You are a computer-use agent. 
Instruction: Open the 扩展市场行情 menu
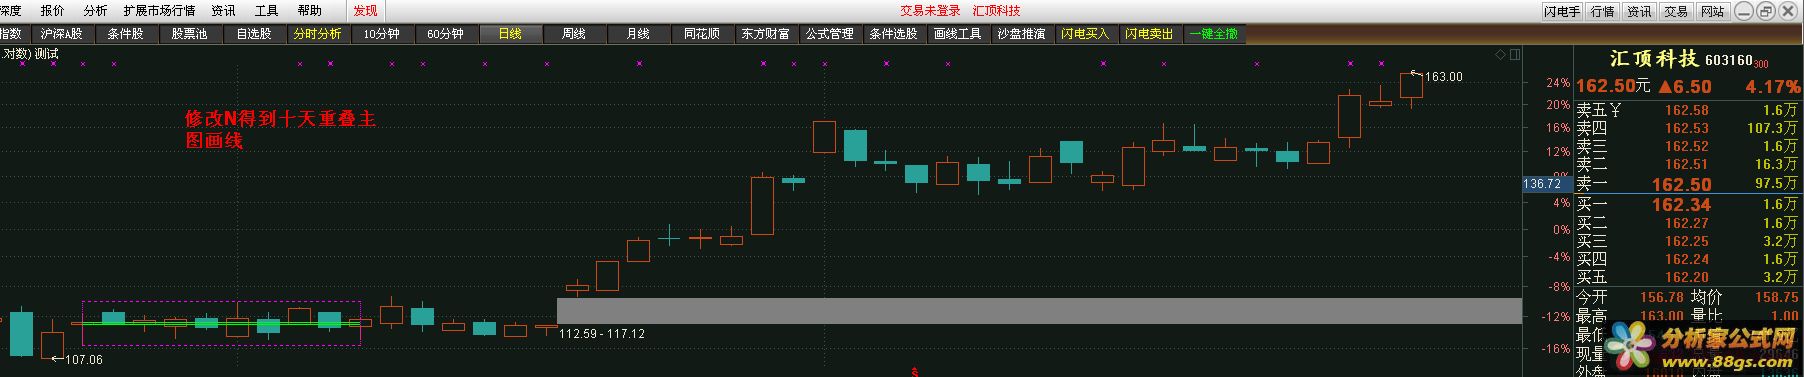coord(160,11)
